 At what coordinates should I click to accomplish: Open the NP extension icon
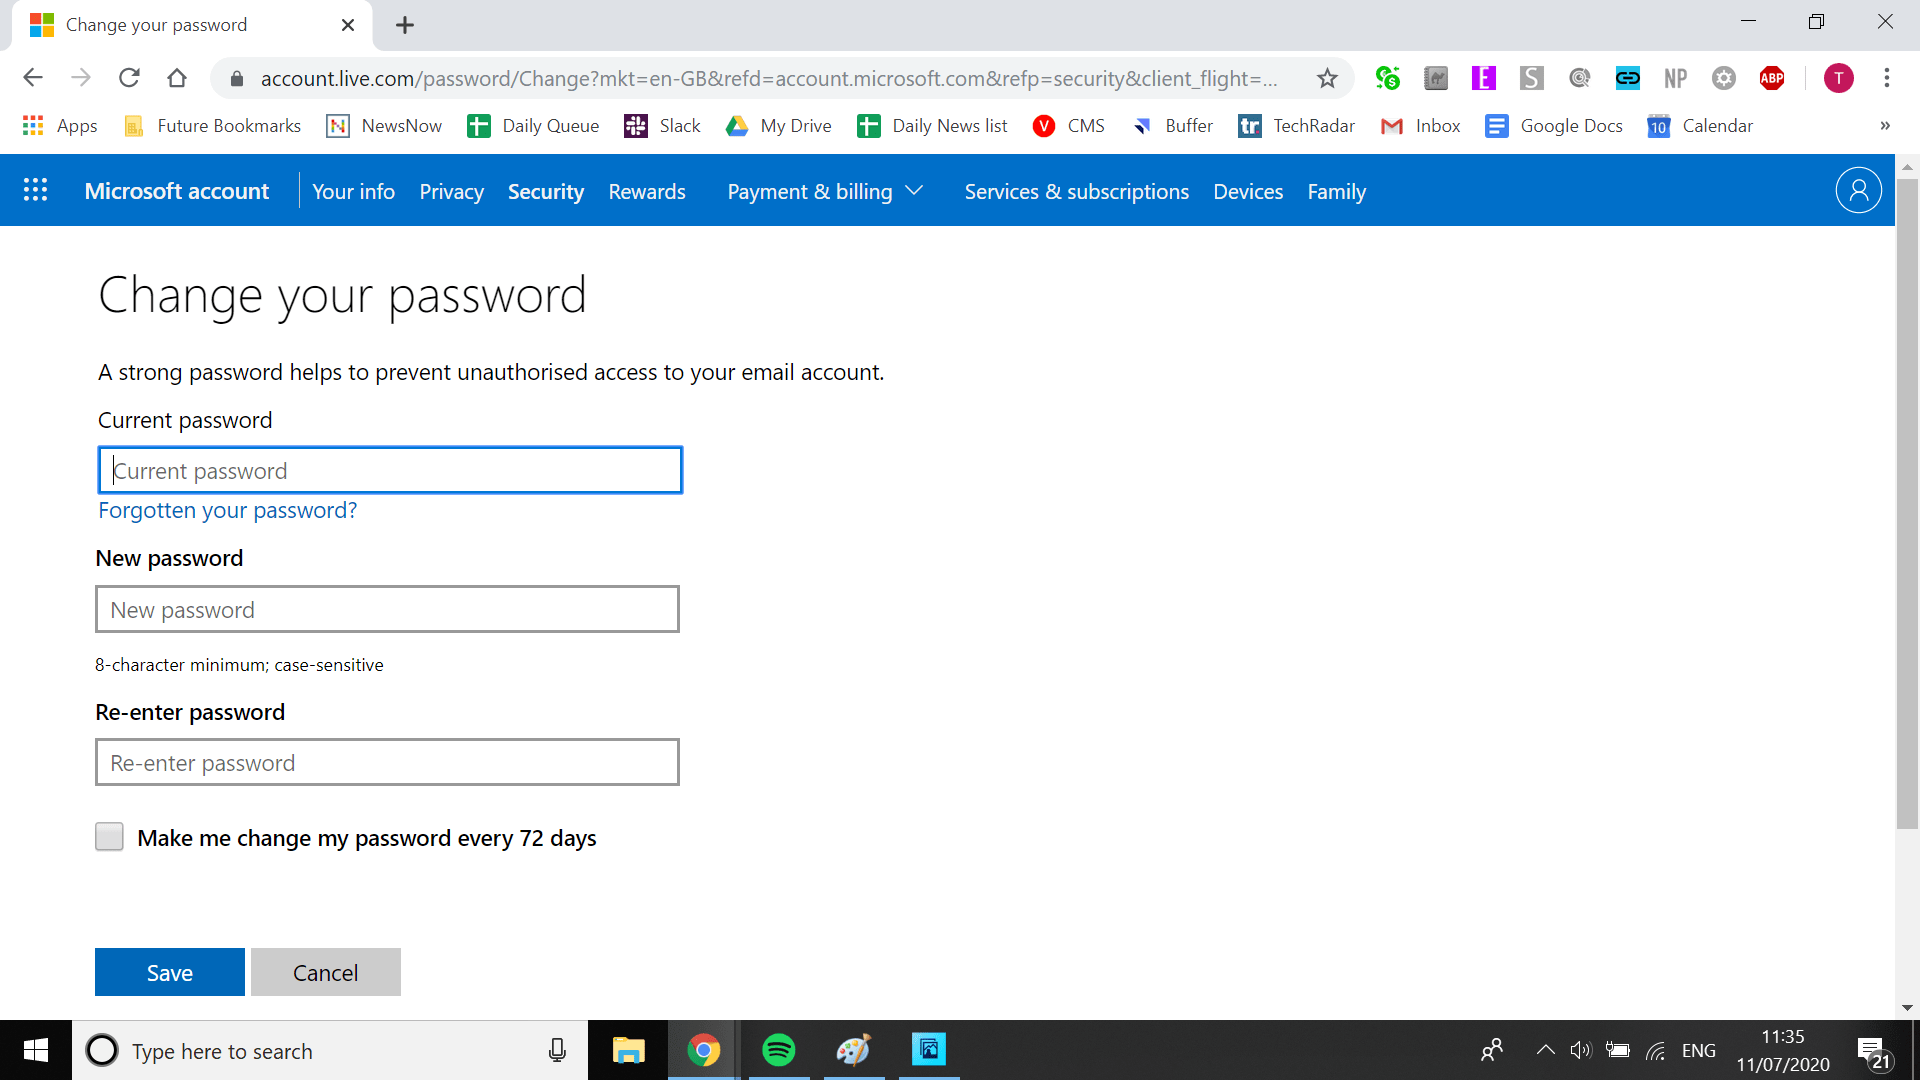click(x=1676, y=78)
